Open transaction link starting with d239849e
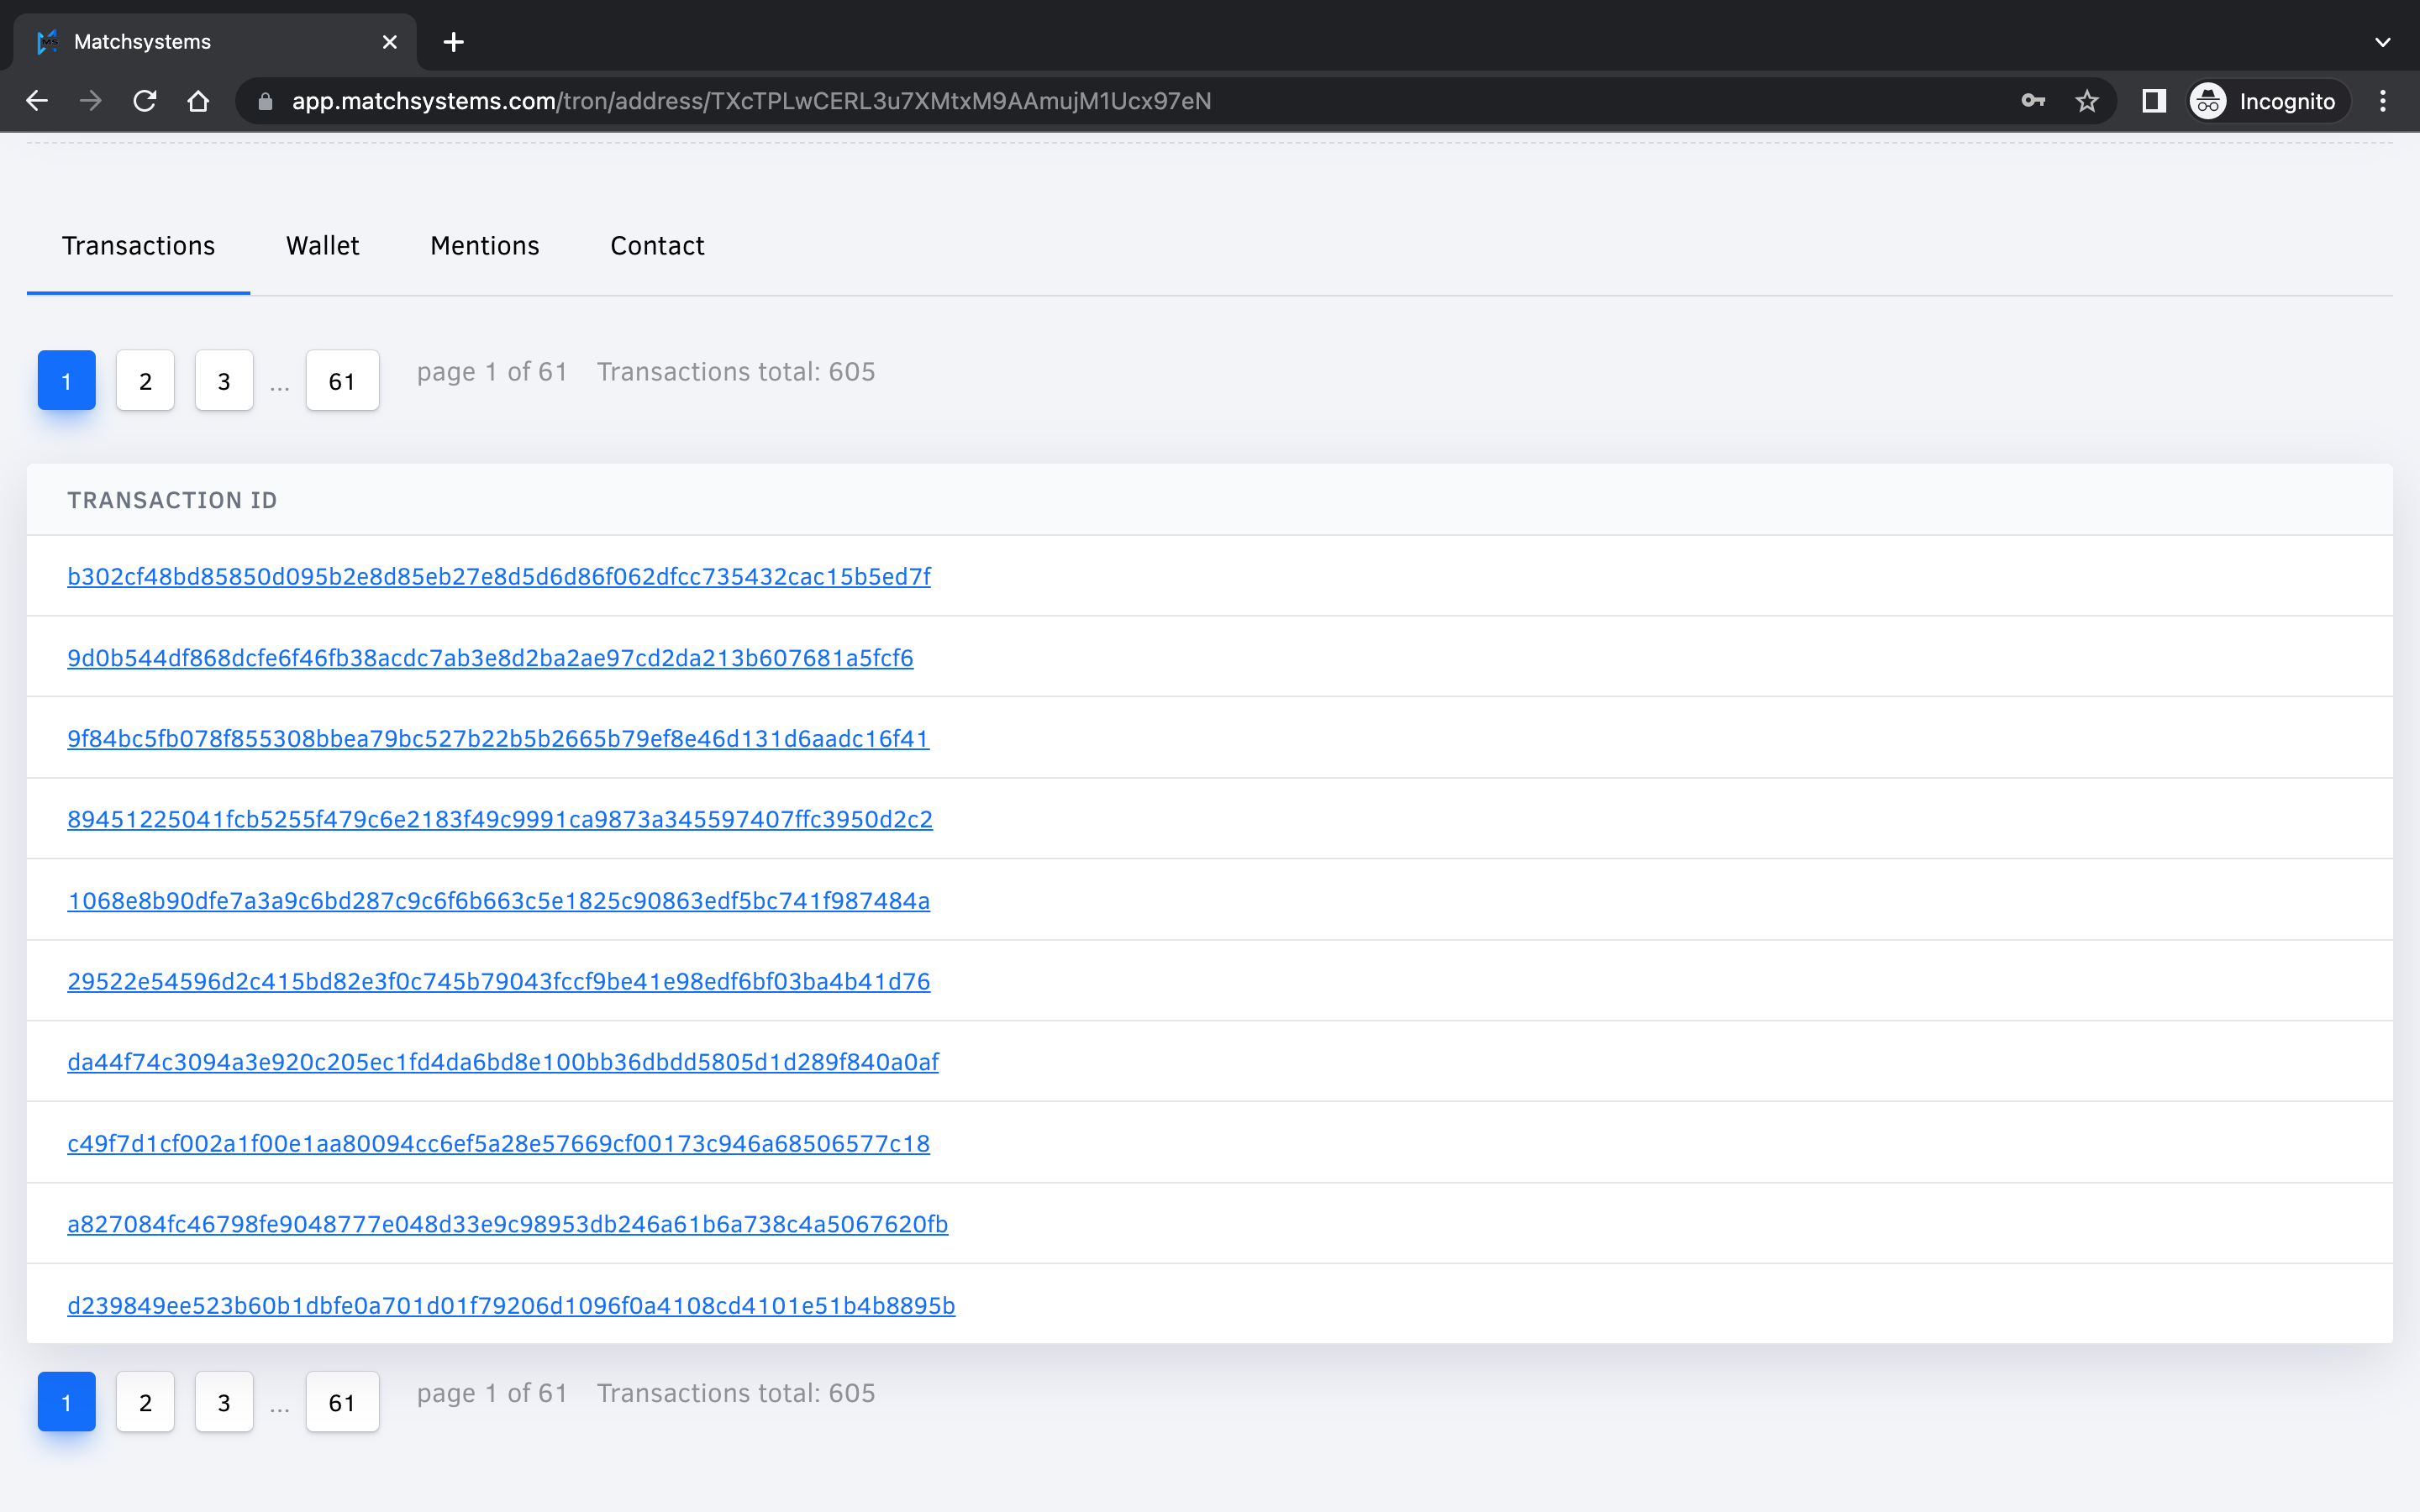Screen dimensions: 2420x1512 pyautogui.click(x=510, y=1306)
